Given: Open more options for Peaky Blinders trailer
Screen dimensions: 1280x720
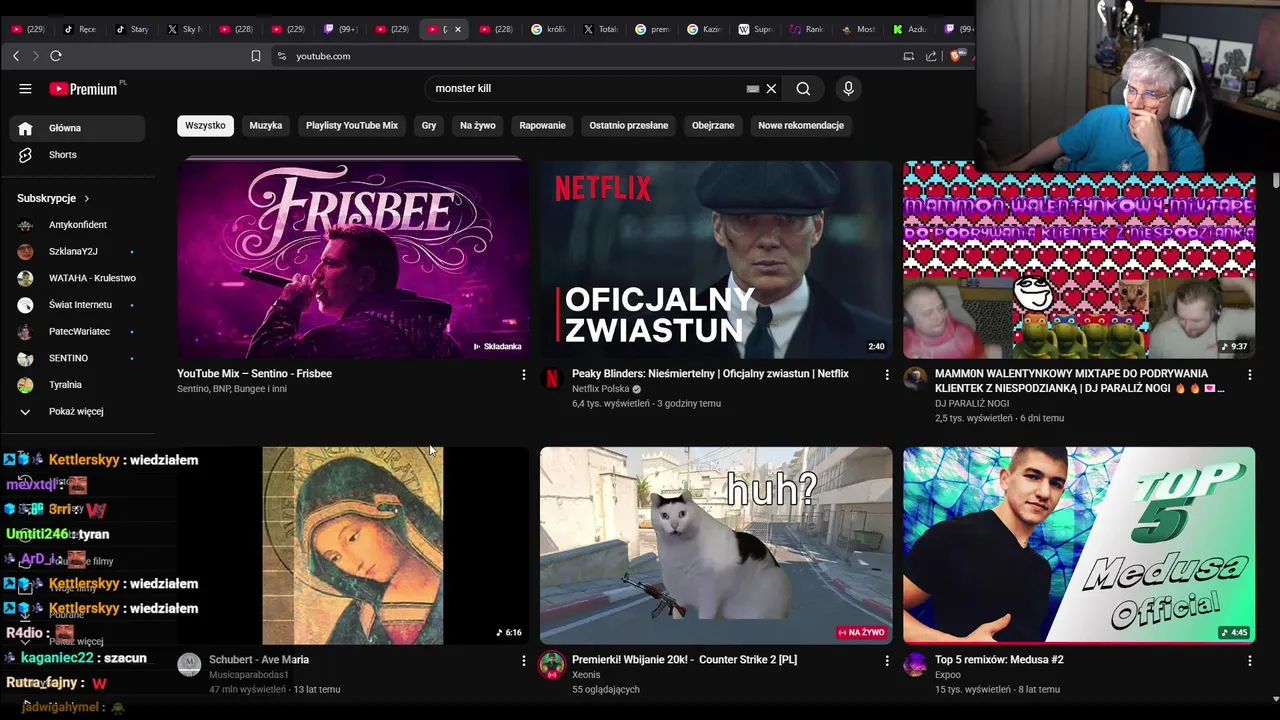Looking at the screenshot, I should pyautogui.click(x=886, y=374).
